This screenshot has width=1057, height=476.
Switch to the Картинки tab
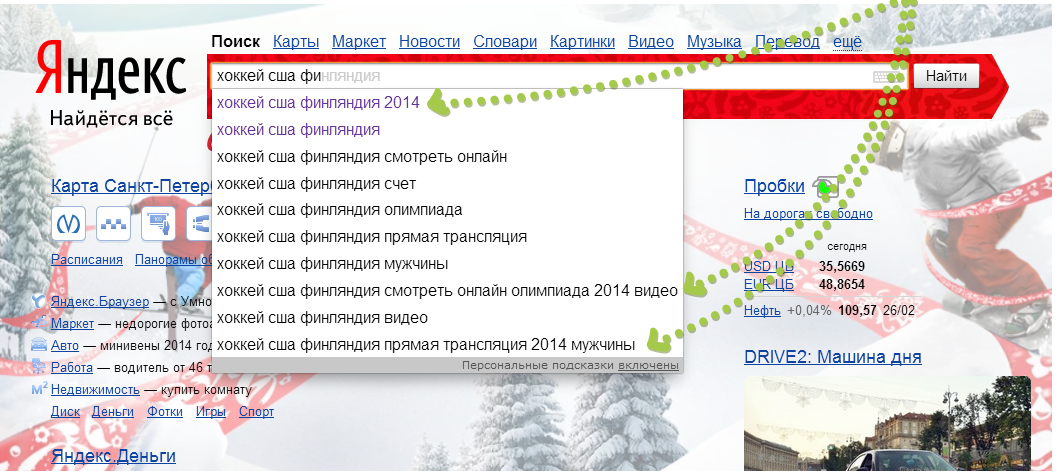[x=582, y=42]
